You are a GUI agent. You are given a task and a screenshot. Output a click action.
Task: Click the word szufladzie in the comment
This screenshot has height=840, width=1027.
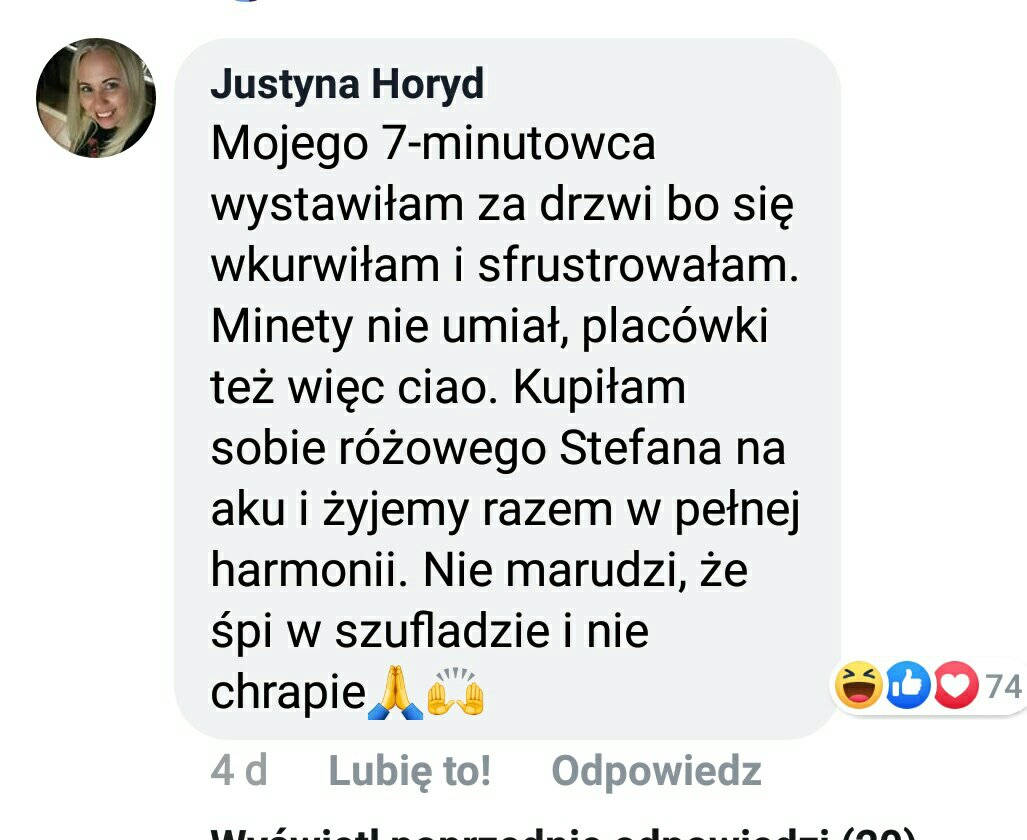point(442,631)
